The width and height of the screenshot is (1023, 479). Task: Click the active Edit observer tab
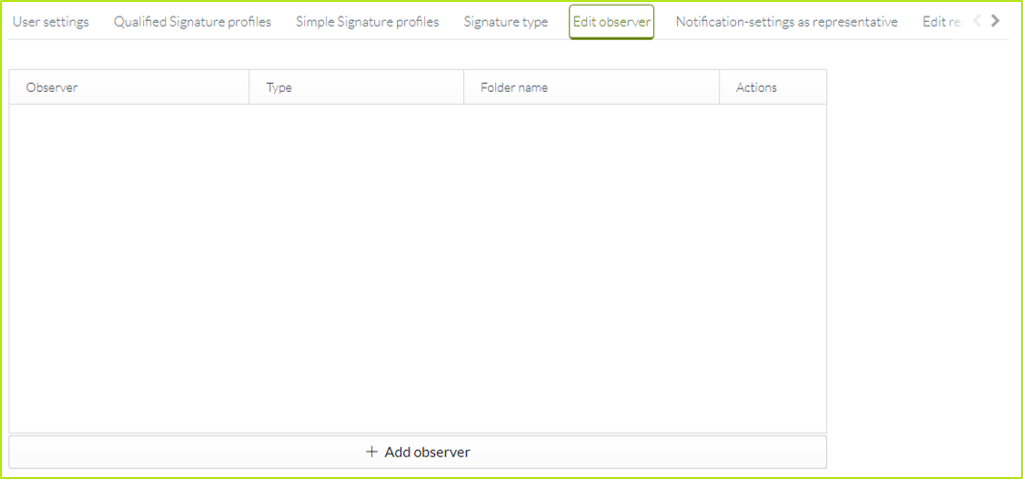coord(611,22)
